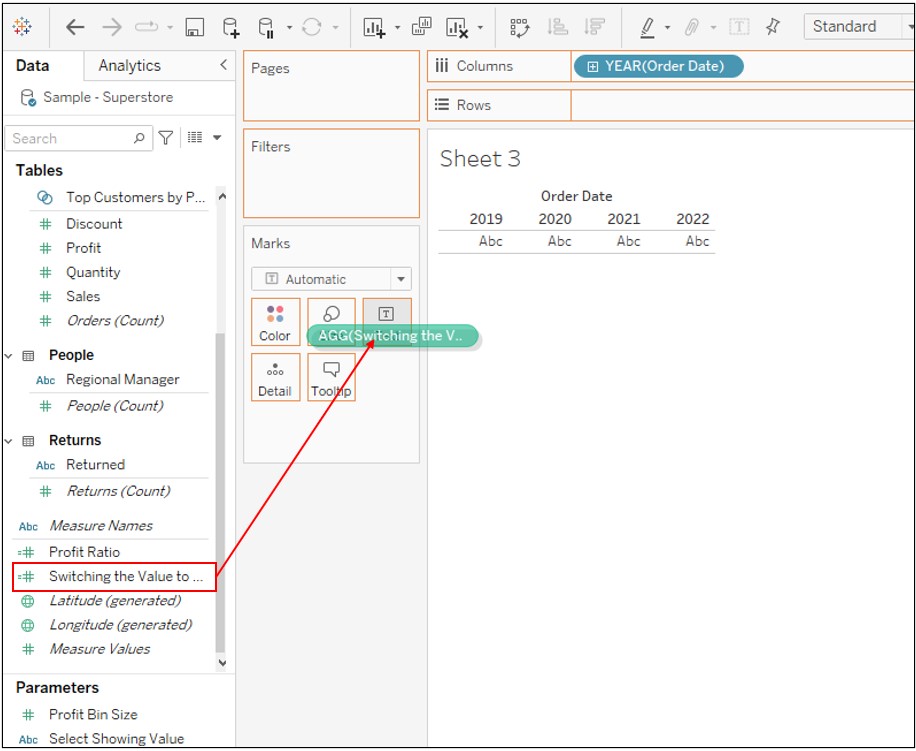Click the view data grid icon
The width and height of the screenshot is (916, 751).
point(195,138)
